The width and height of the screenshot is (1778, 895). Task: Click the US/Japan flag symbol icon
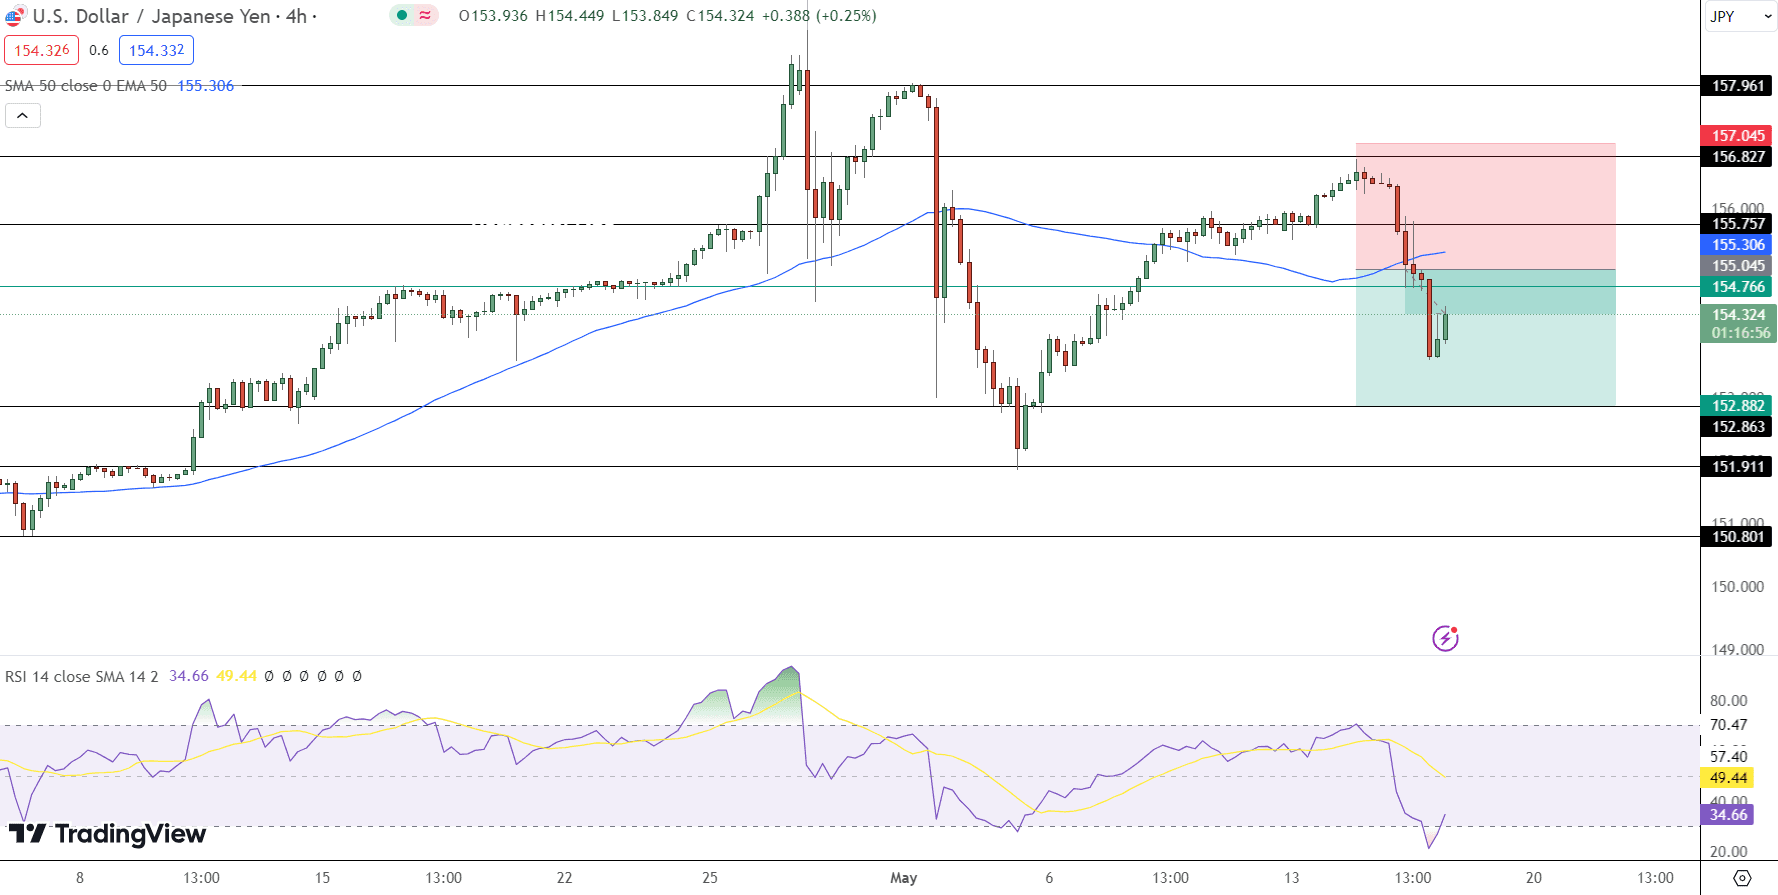click(x=14, y=16)
